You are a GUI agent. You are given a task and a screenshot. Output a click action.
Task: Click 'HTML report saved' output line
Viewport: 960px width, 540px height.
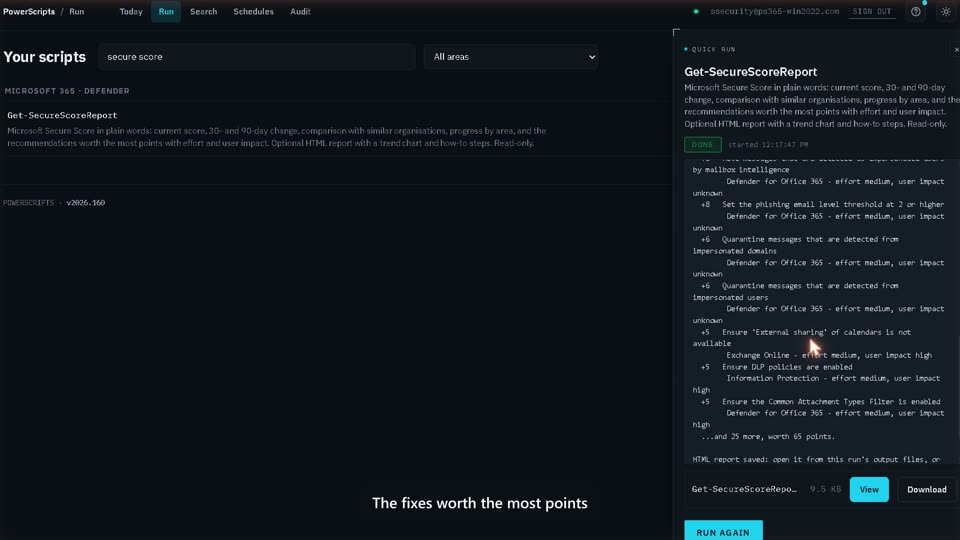click(x=816, y=459)
